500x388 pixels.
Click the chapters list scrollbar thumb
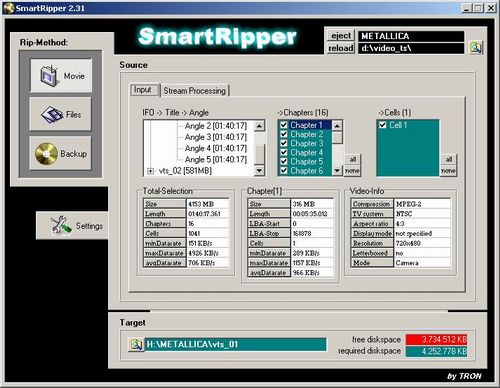(337, 137)
